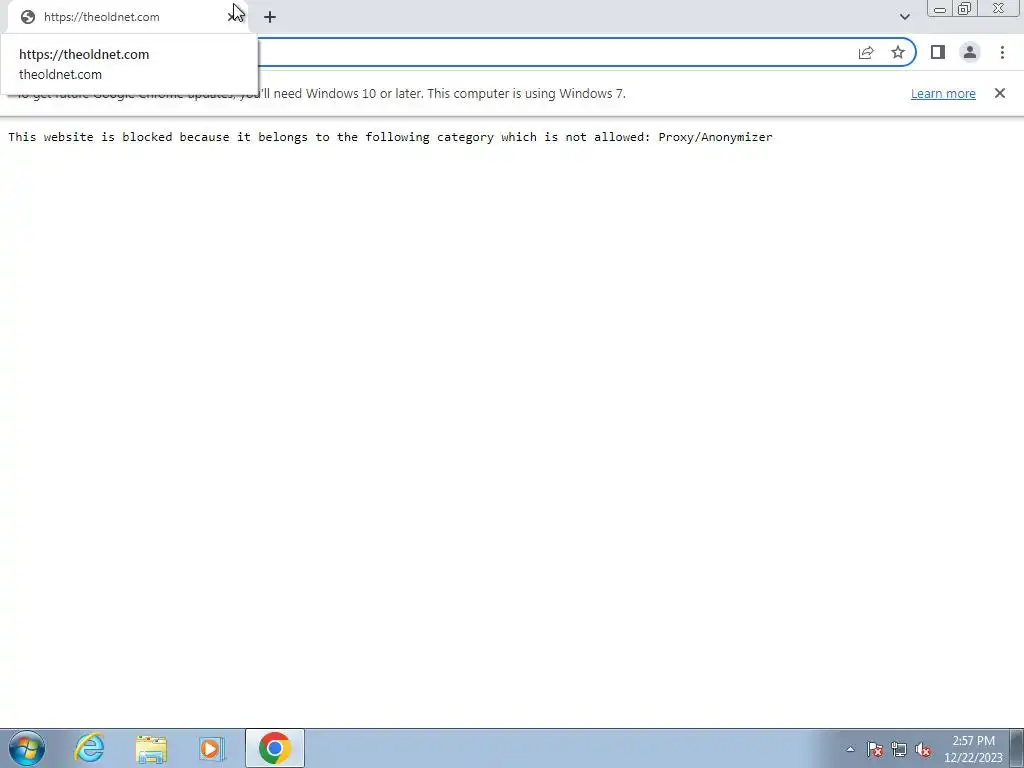This screenshot has height=768, width=1024.
Task: Minimize the Chrome window
Action: click(940, 8)
